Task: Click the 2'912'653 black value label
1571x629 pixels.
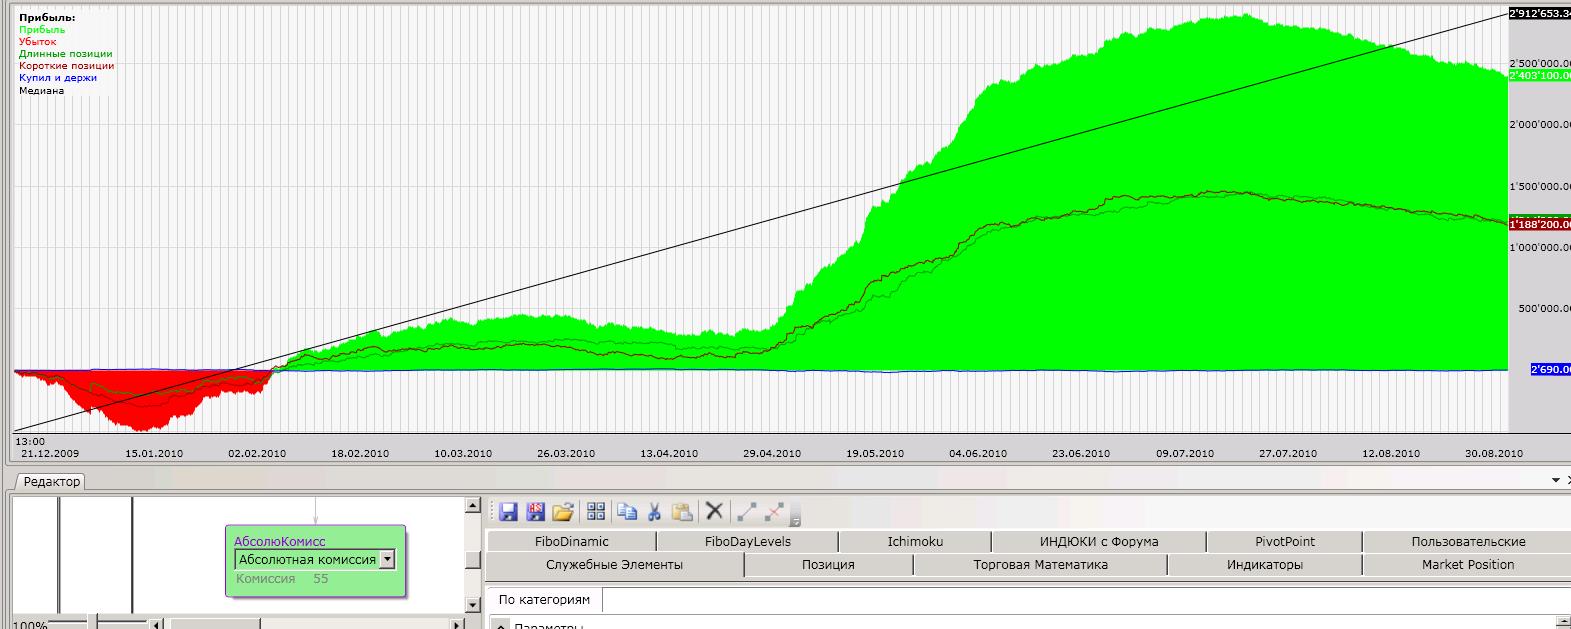Action: pos(1540,13)
